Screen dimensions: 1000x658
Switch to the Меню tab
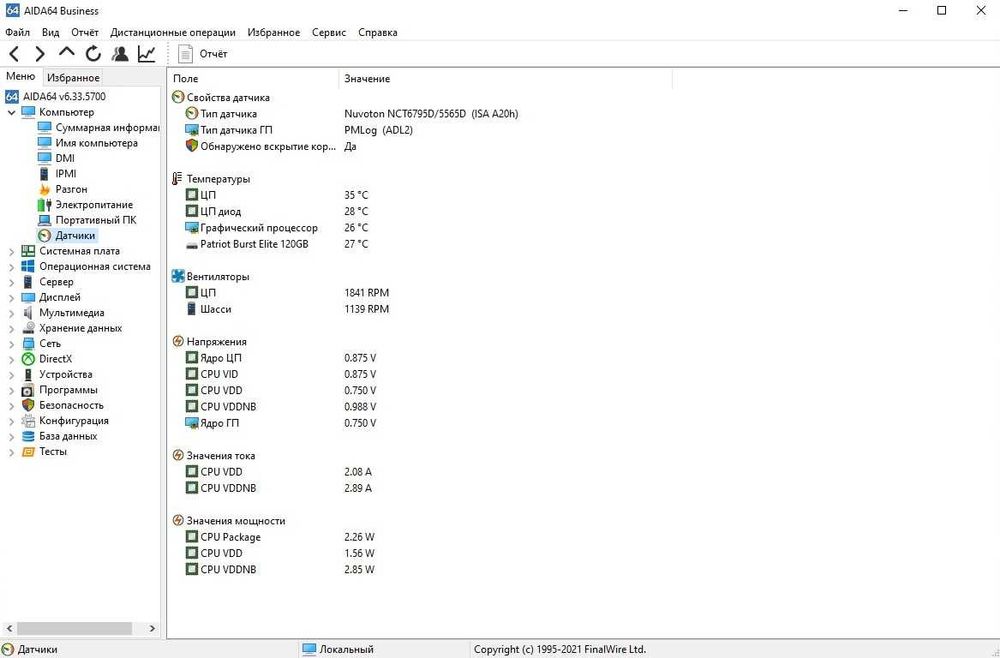tap(20, 77)
